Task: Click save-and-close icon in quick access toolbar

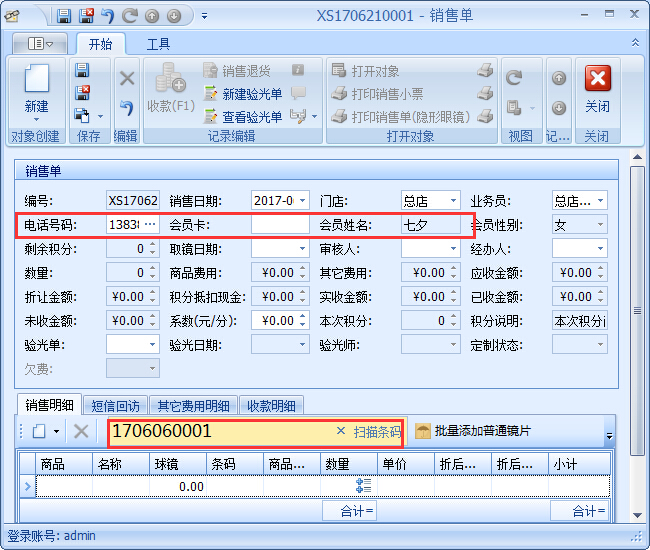Action: (87, 16)
